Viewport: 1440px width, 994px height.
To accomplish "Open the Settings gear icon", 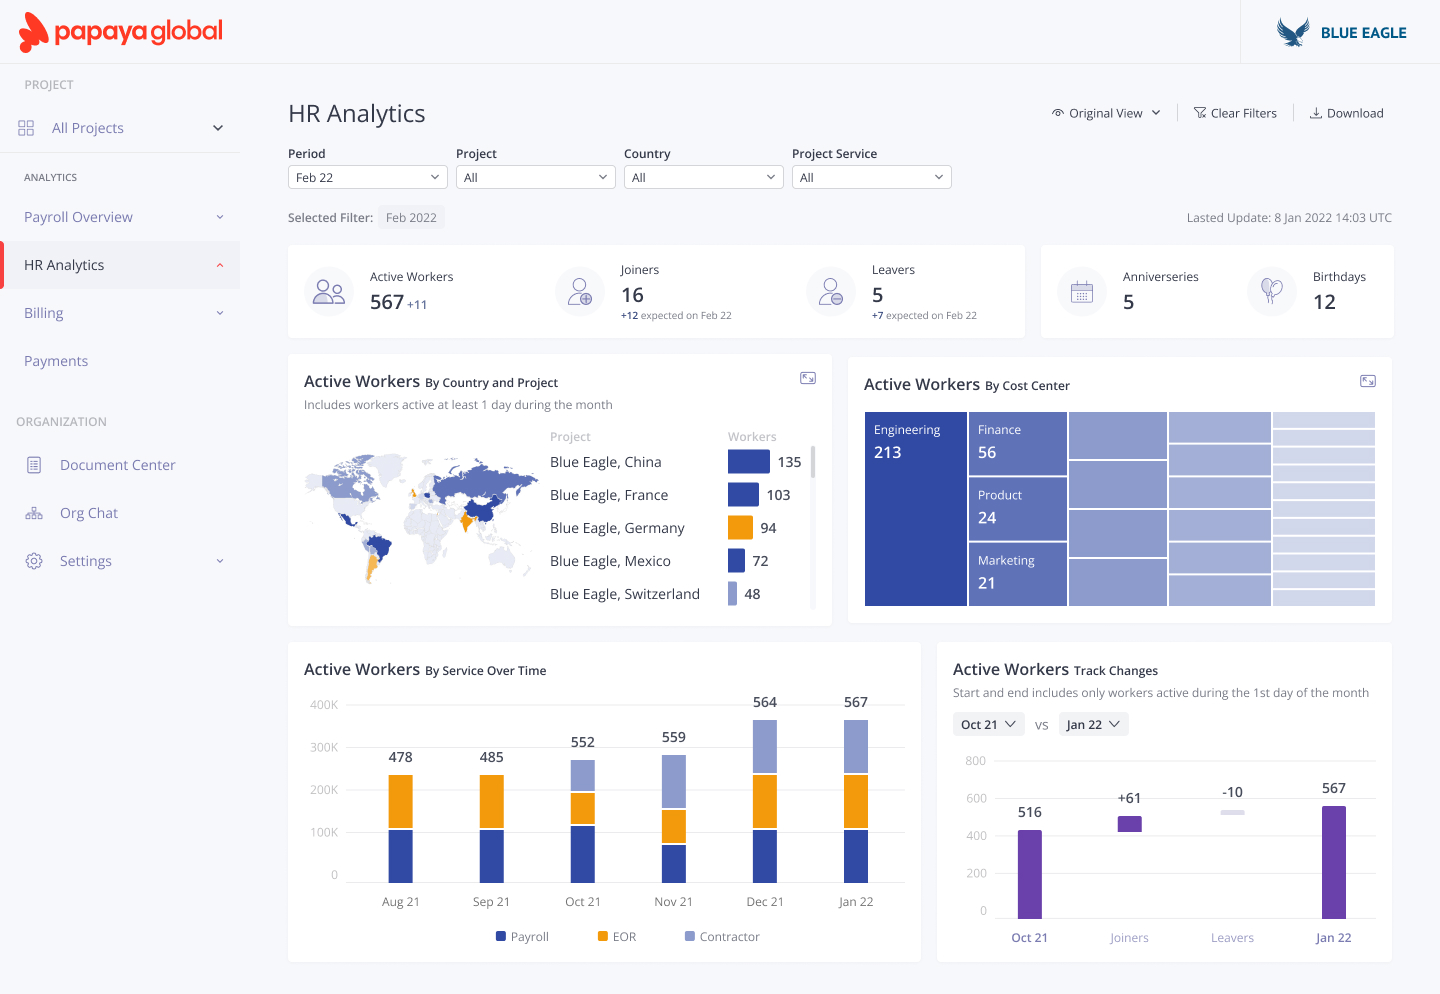I will coord(33,560).
